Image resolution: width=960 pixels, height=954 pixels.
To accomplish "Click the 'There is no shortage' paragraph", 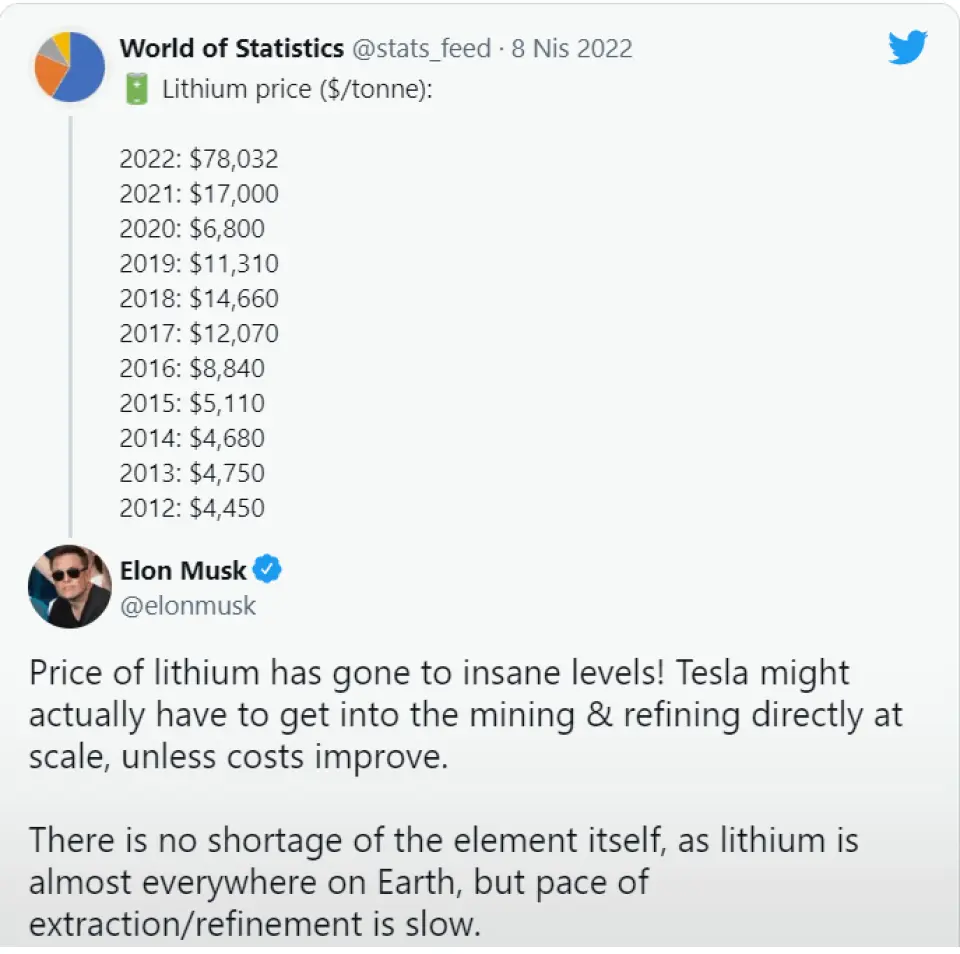I will click(443, 881).
